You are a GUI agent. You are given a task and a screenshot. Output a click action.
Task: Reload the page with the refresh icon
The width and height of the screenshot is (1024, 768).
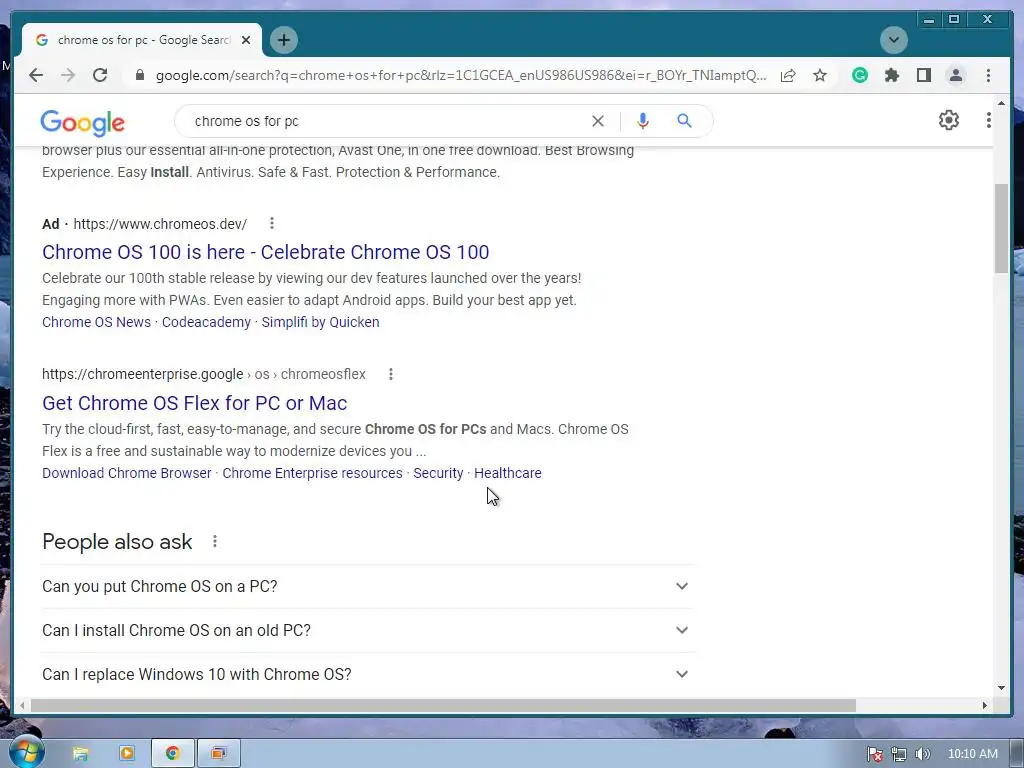pyautogui.click(x=100, y=75)
